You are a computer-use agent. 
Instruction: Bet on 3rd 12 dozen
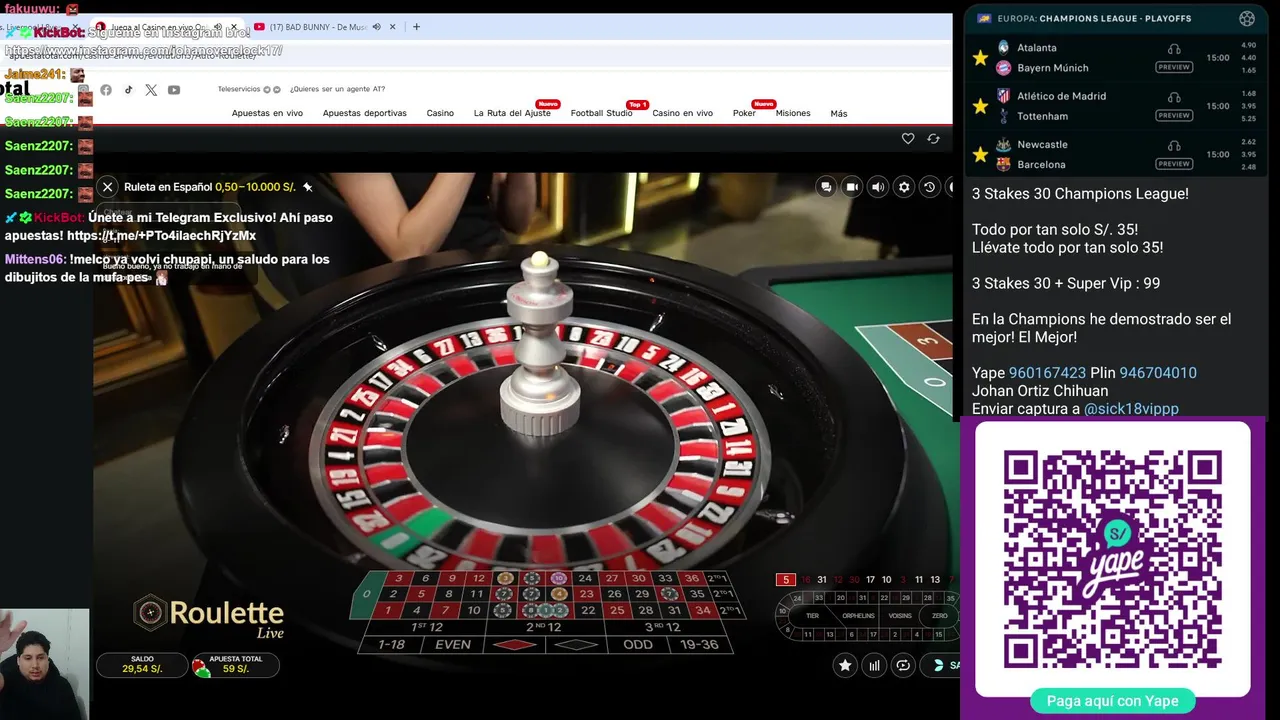(667, 627)
